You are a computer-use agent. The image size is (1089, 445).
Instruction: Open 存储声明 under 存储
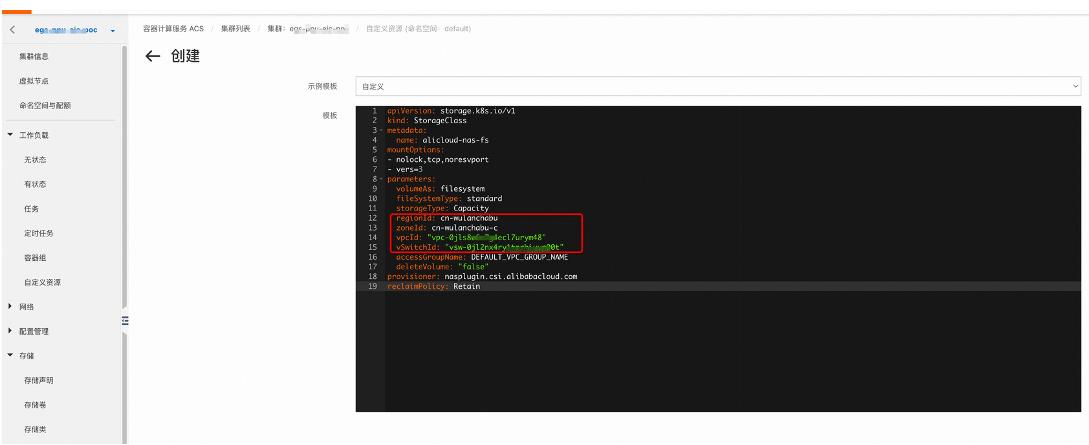(x=38, y=380)
